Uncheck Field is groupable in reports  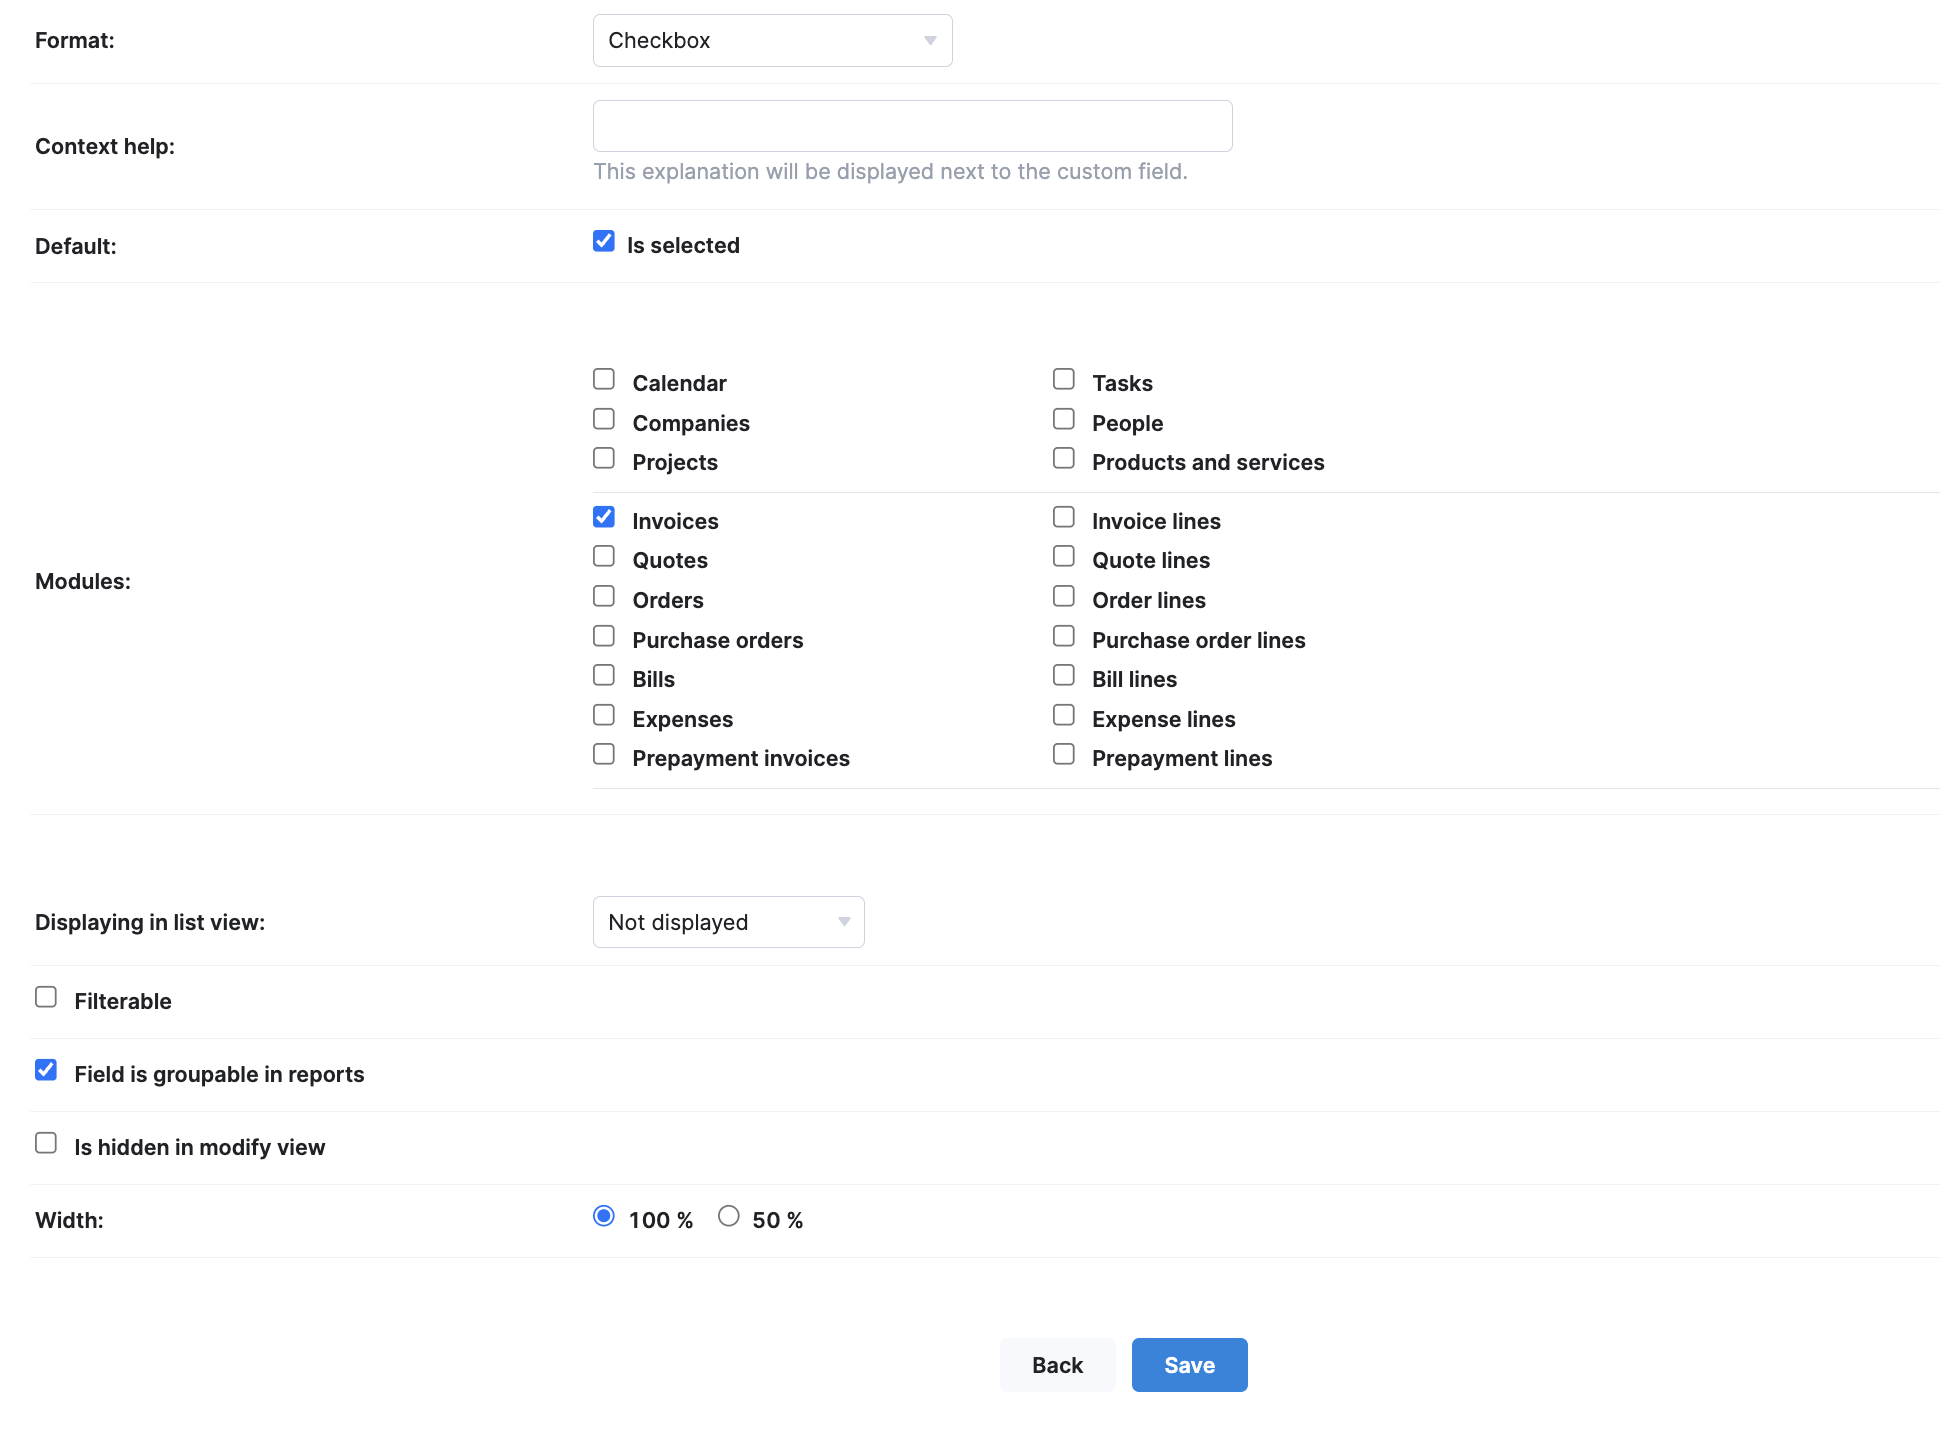coord(46,1070)
